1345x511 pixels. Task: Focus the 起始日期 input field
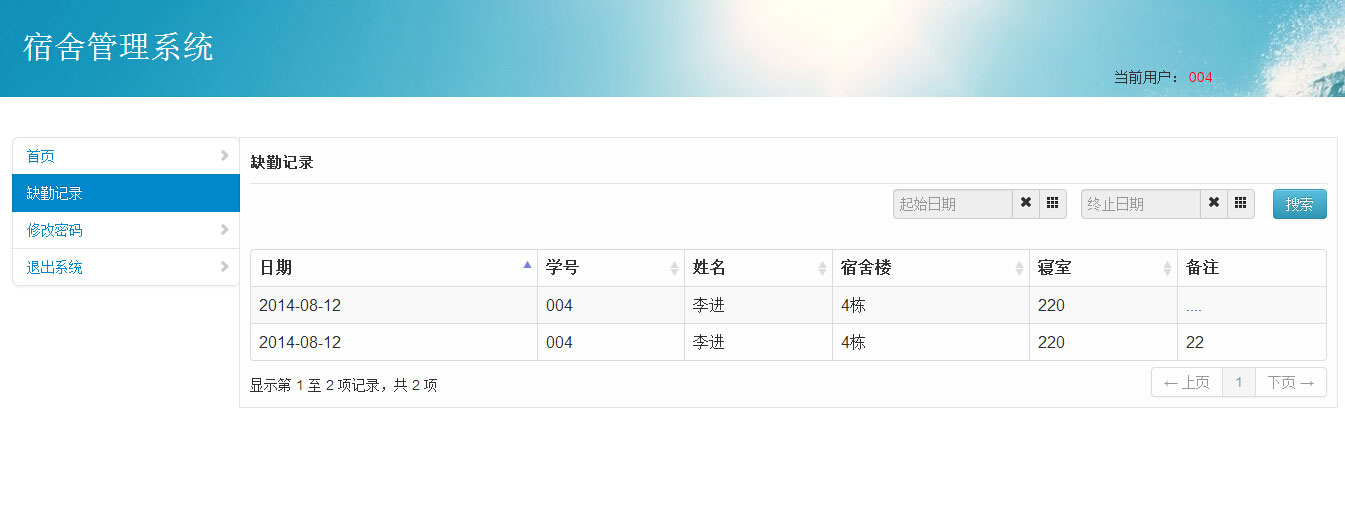953,204
